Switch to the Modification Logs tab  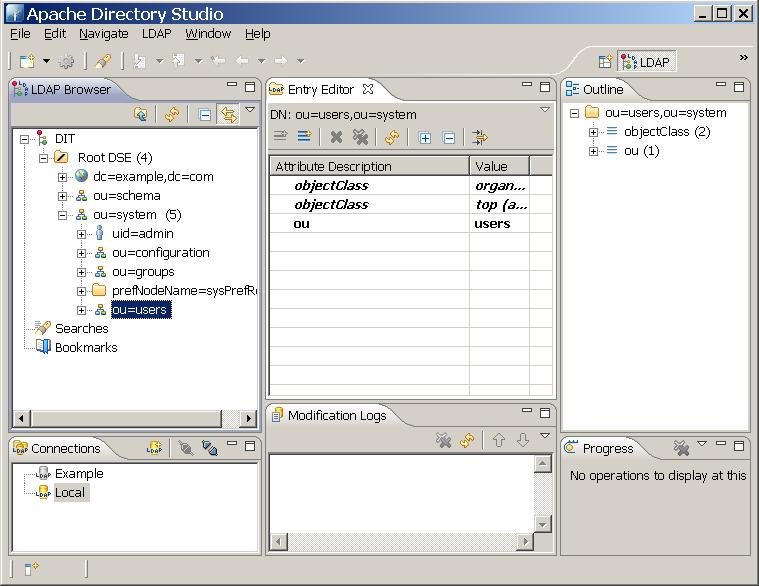(x=335, y=416)
